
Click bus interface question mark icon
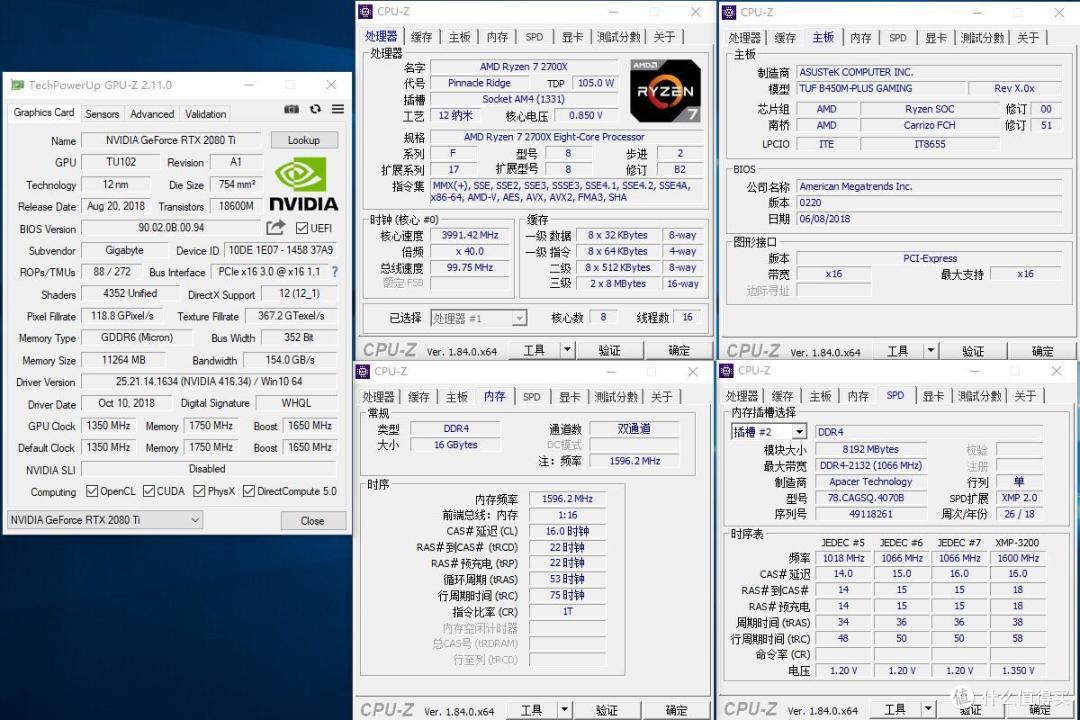(335, 271)
